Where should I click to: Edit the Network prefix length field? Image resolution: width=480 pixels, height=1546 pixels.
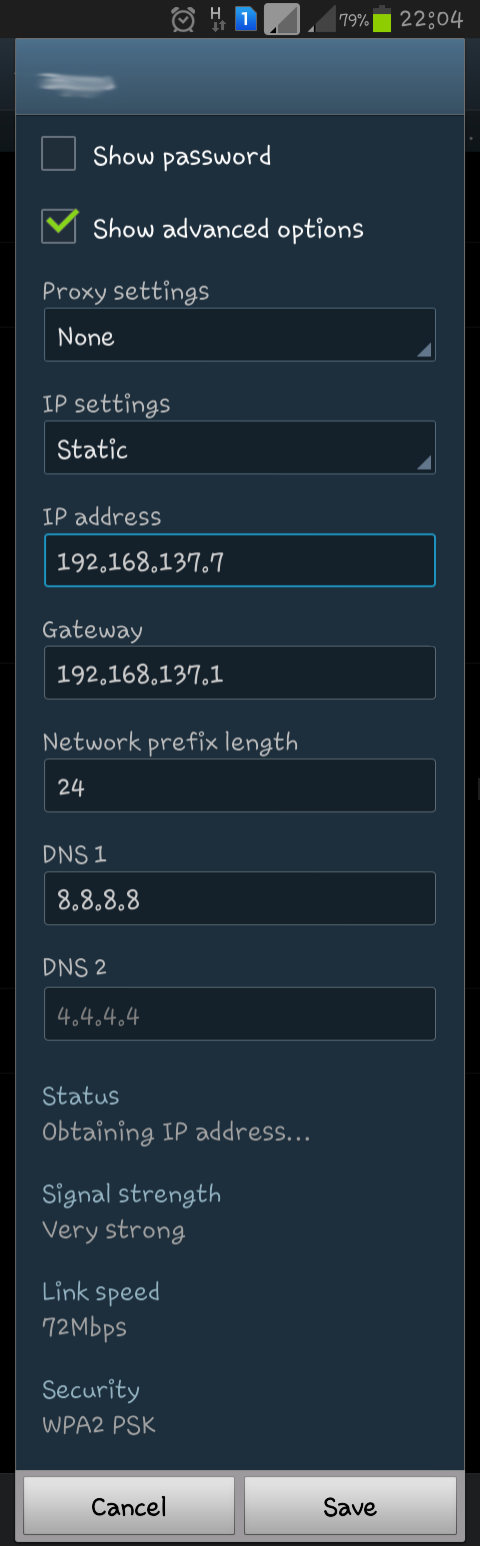tap(240, 786)
